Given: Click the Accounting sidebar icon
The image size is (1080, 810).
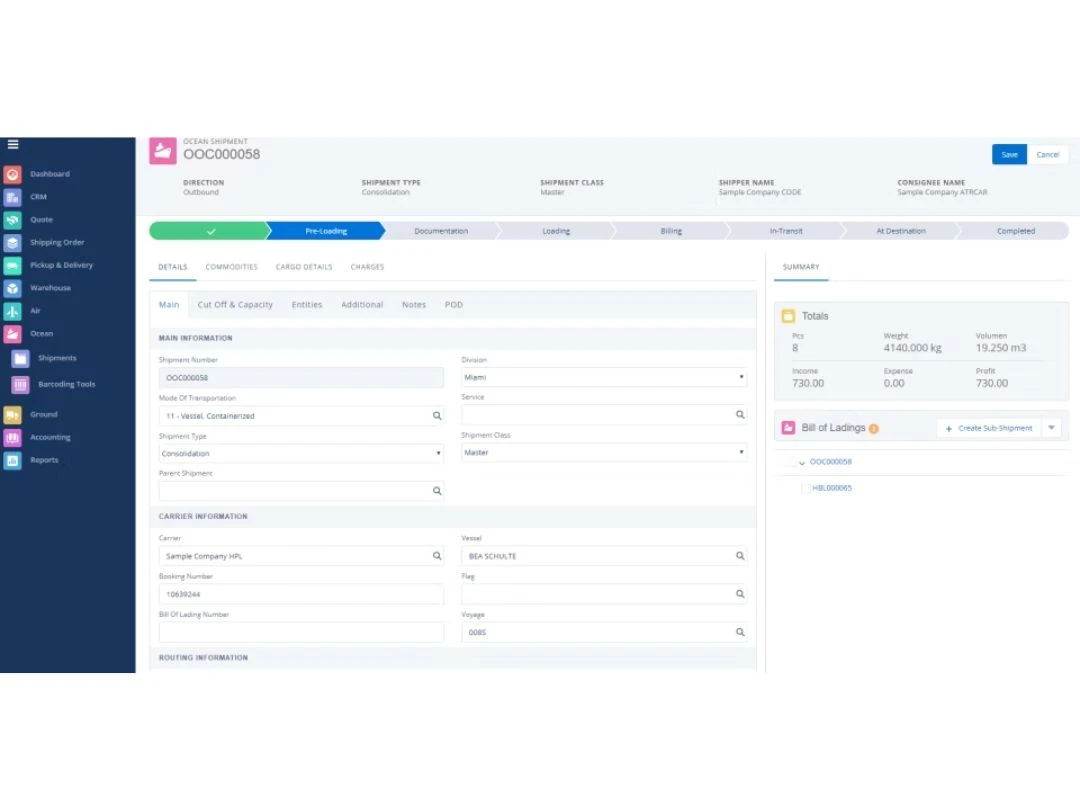Looking at the screenshot, I should point(12,437).
